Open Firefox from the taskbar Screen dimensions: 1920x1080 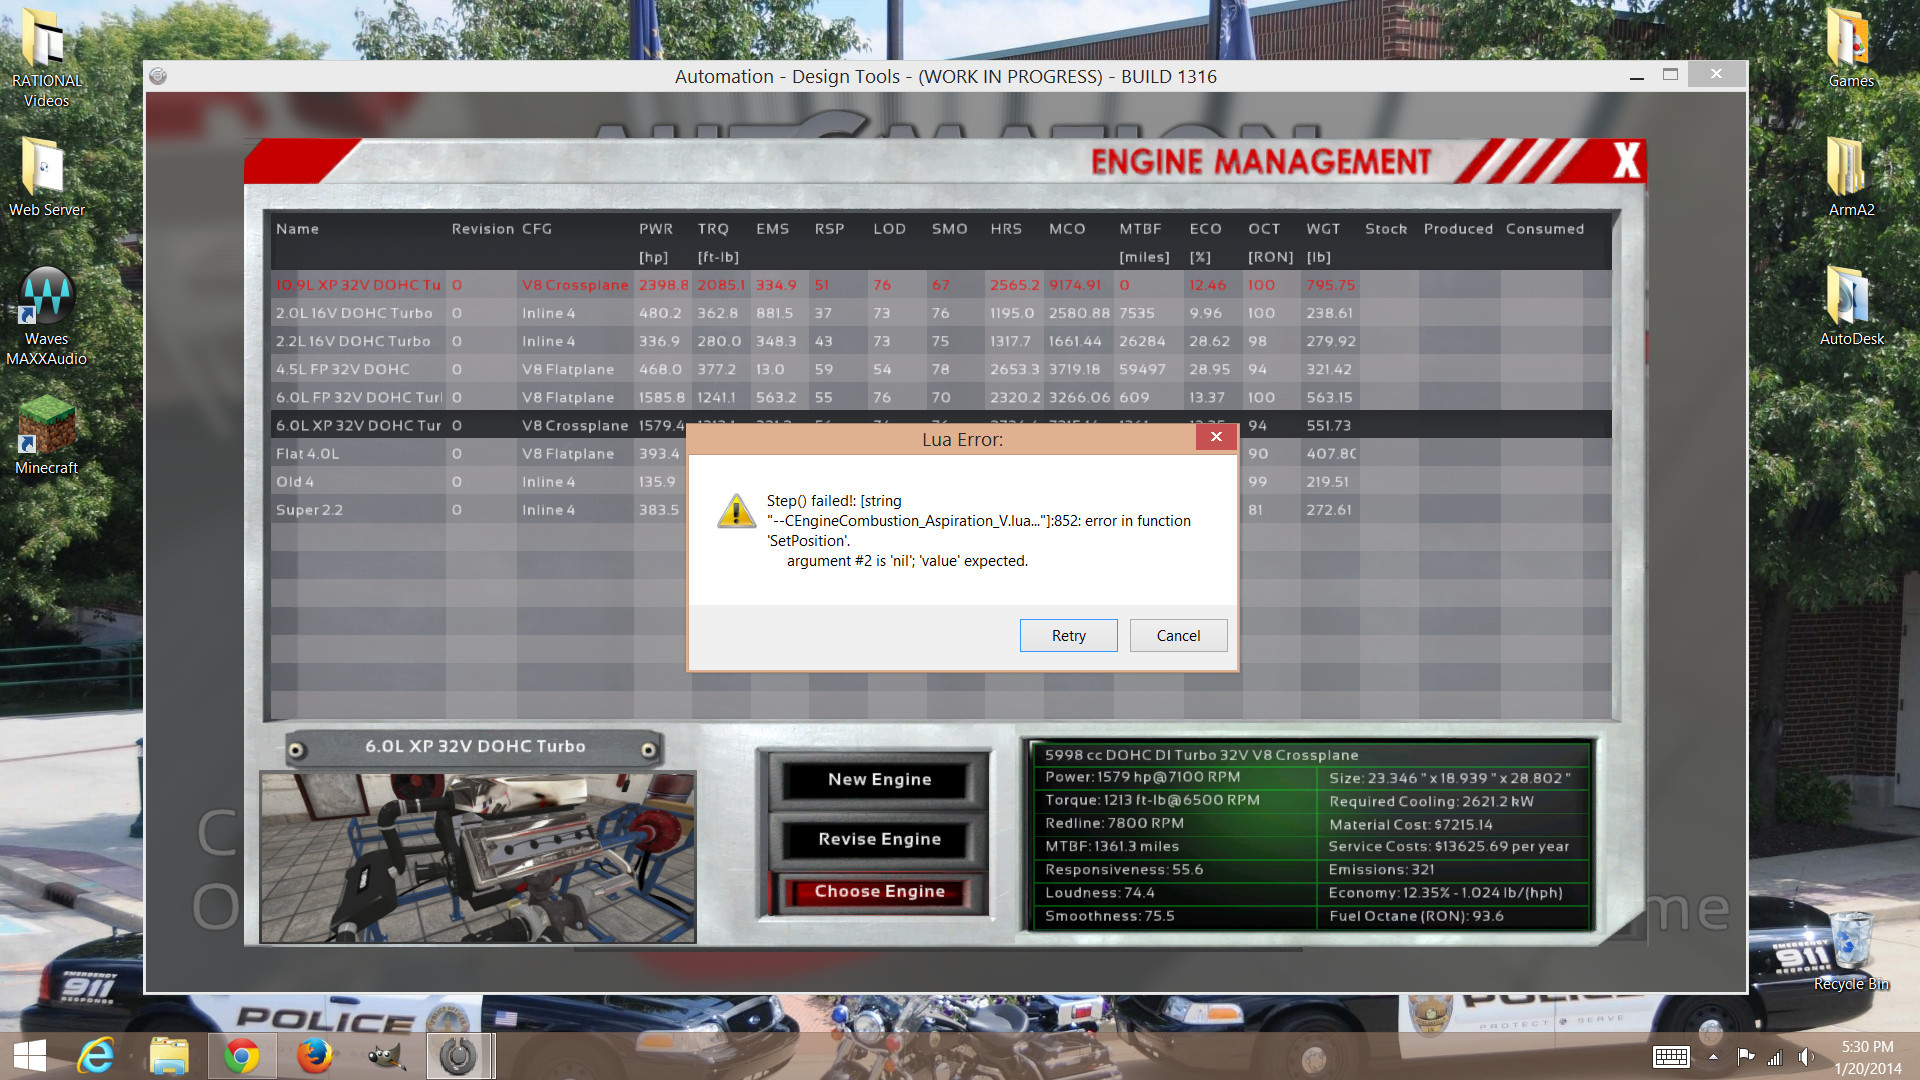click(314, 1056)
